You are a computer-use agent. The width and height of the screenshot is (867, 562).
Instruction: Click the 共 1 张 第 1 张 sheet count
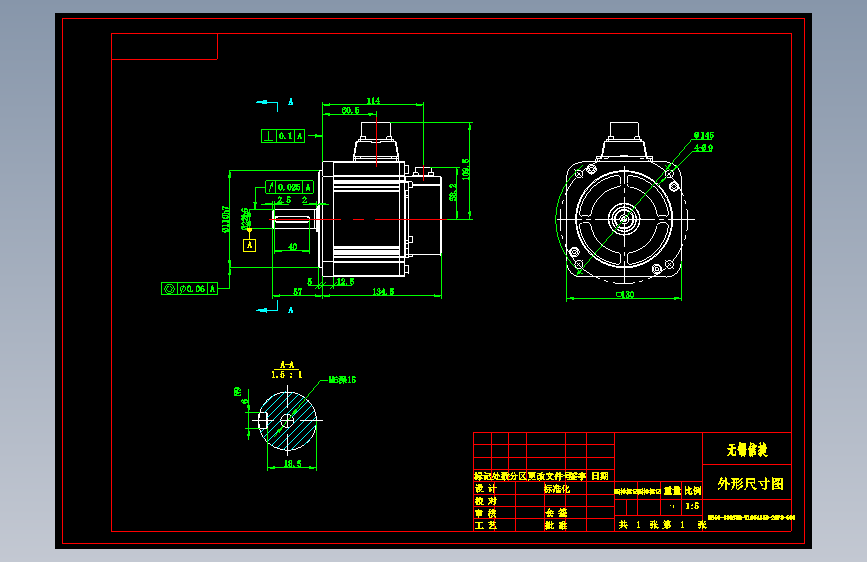coord(662,524)
